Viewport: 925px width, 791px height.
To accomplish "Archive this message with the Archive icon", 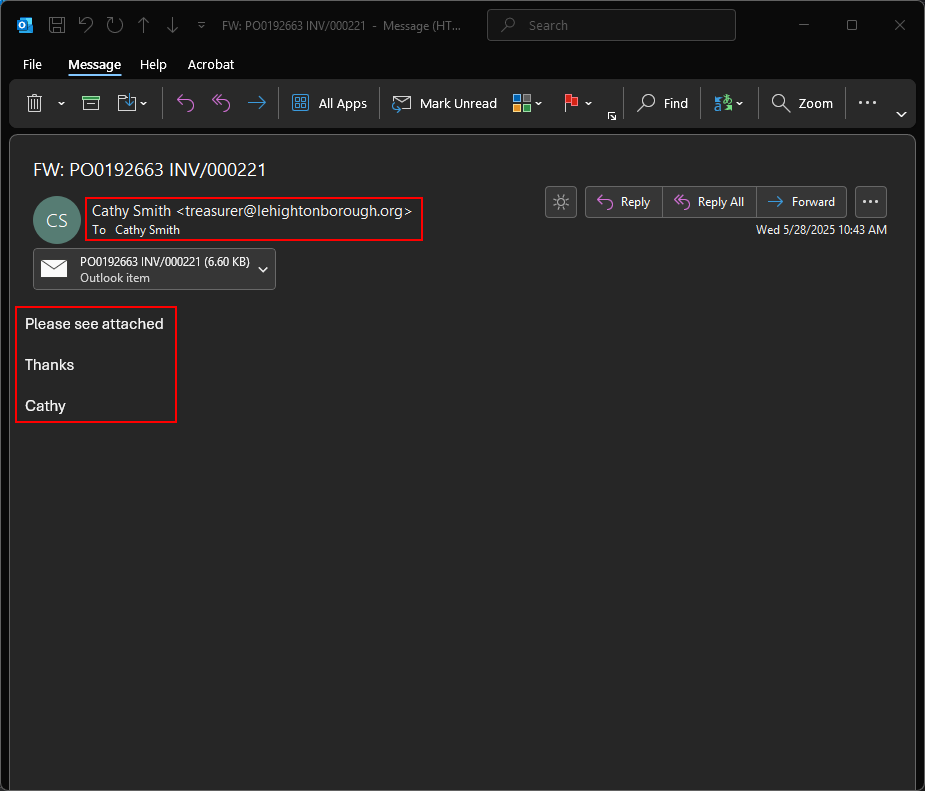I will pos(91,103).
